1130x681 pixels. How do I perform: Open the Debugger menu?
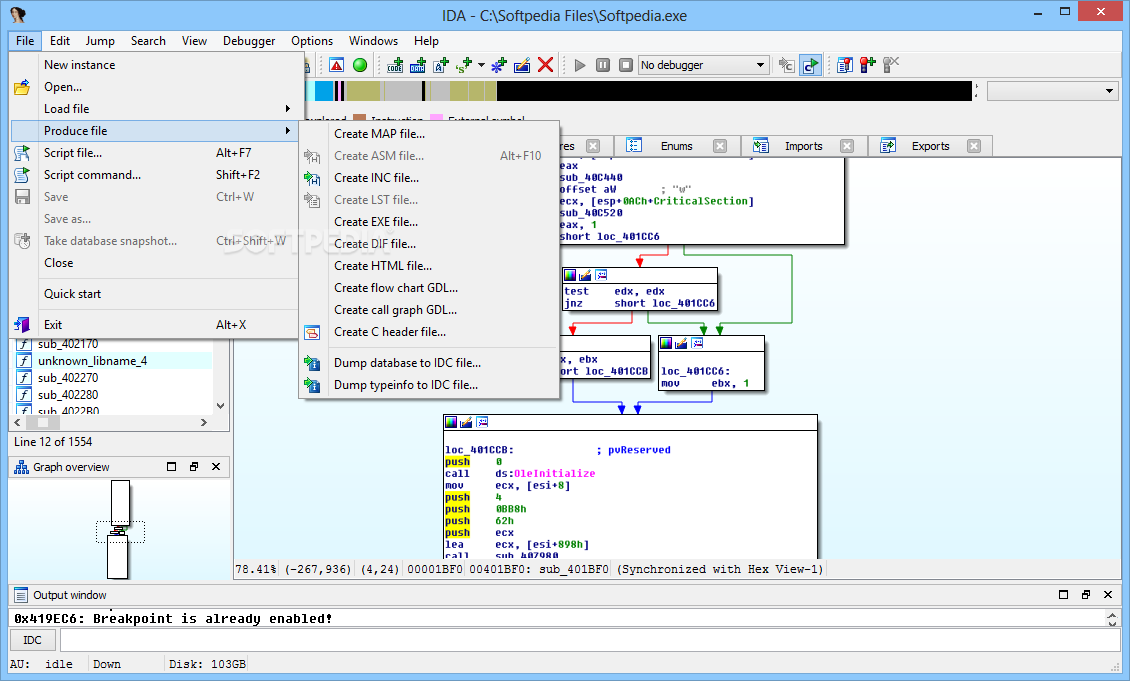coord(249,41)
